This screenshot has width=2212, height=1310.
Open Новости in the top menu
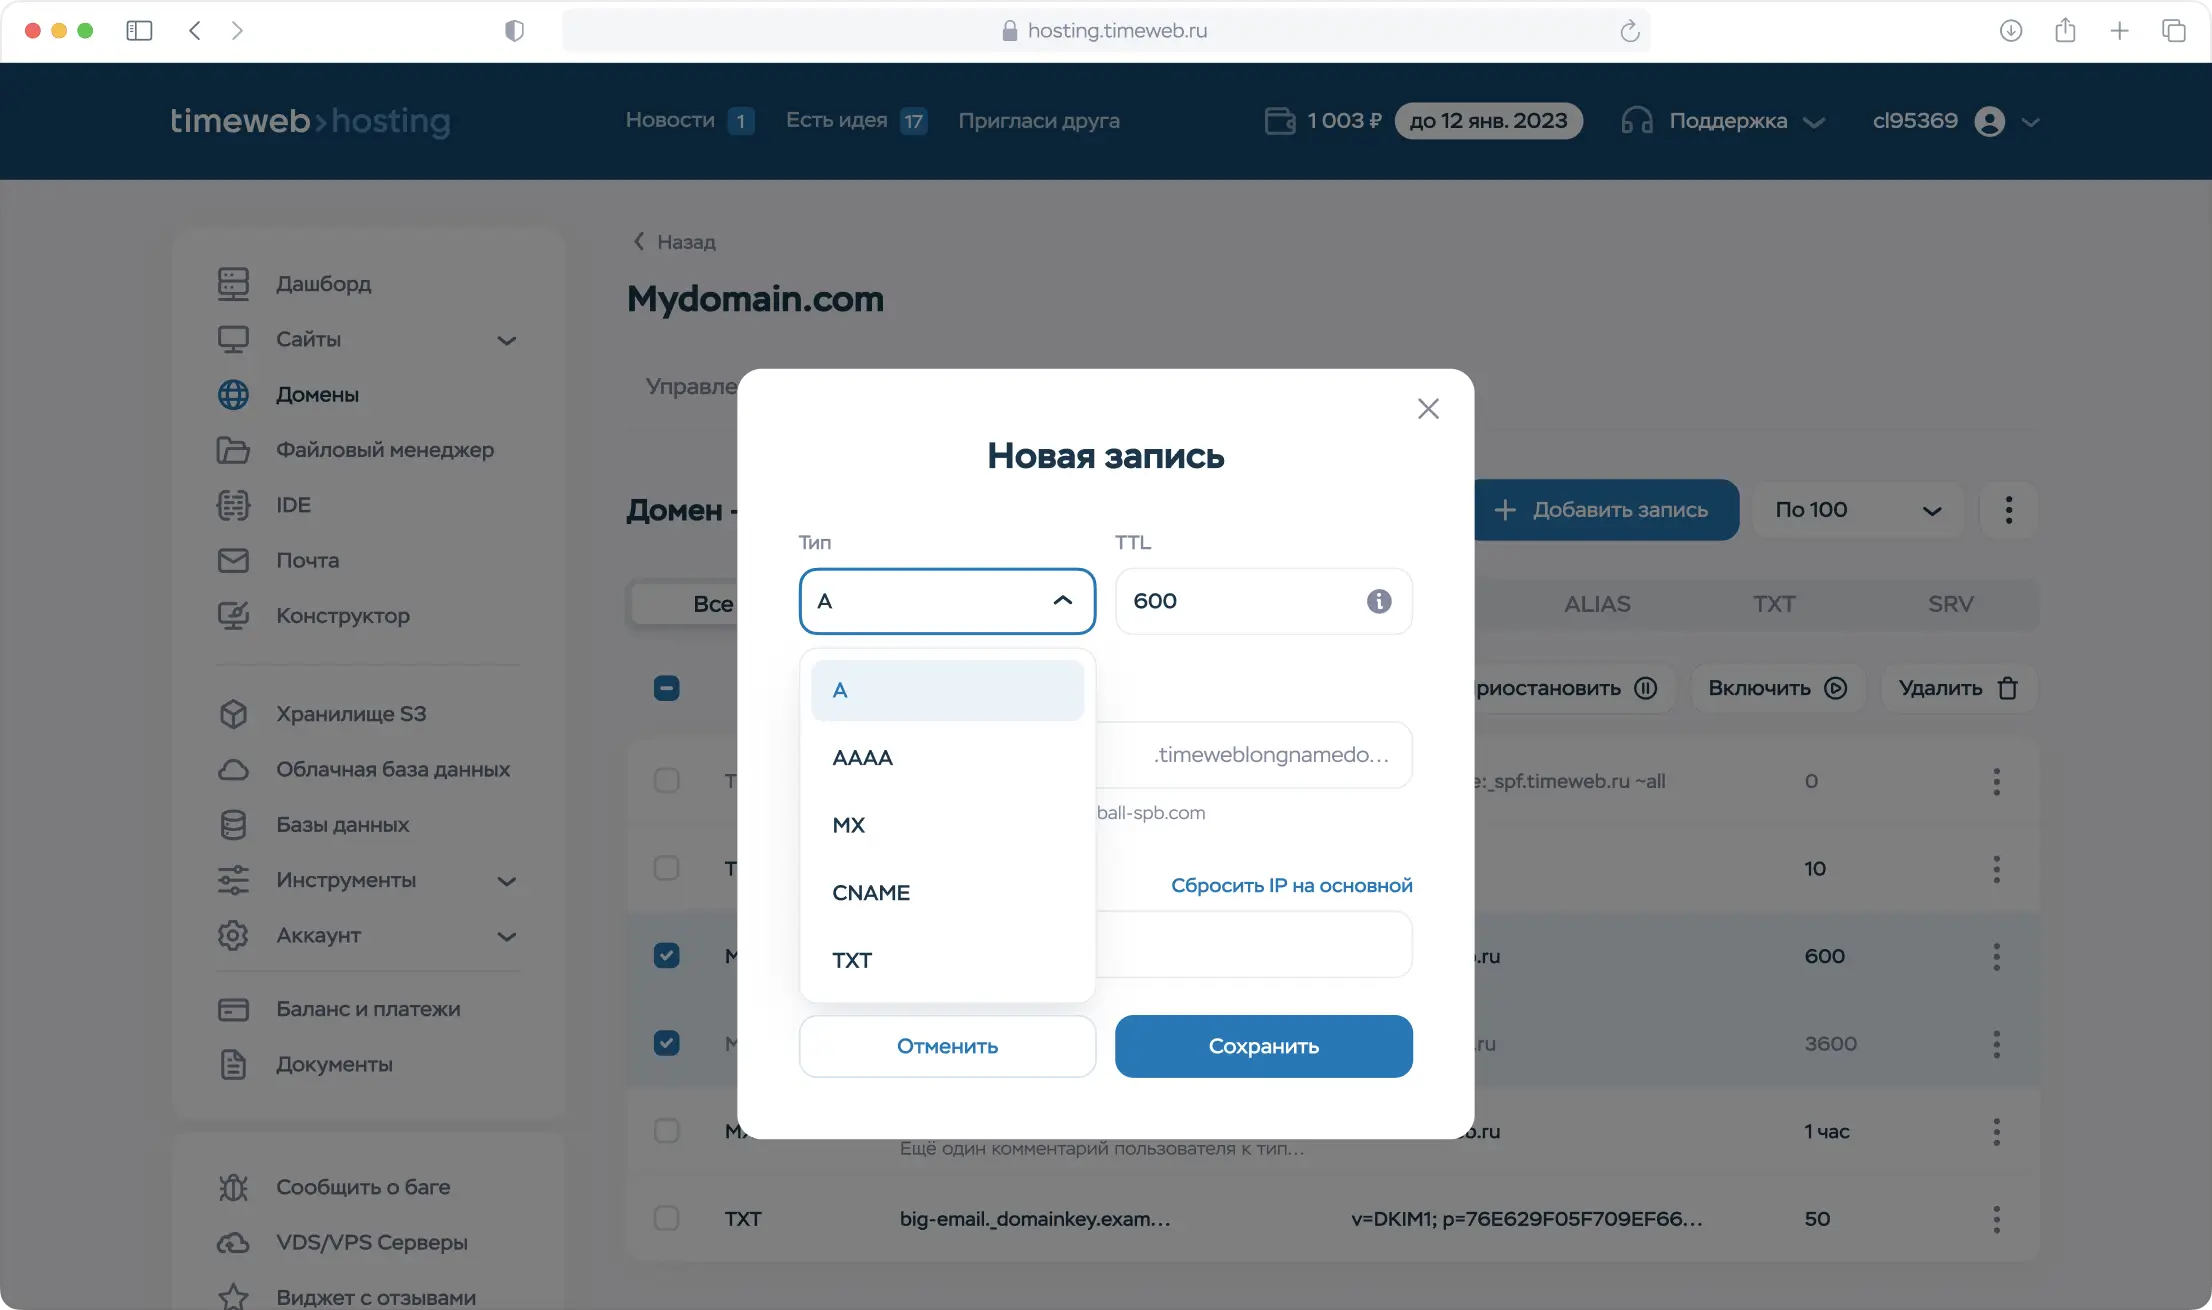coord(671,120)
